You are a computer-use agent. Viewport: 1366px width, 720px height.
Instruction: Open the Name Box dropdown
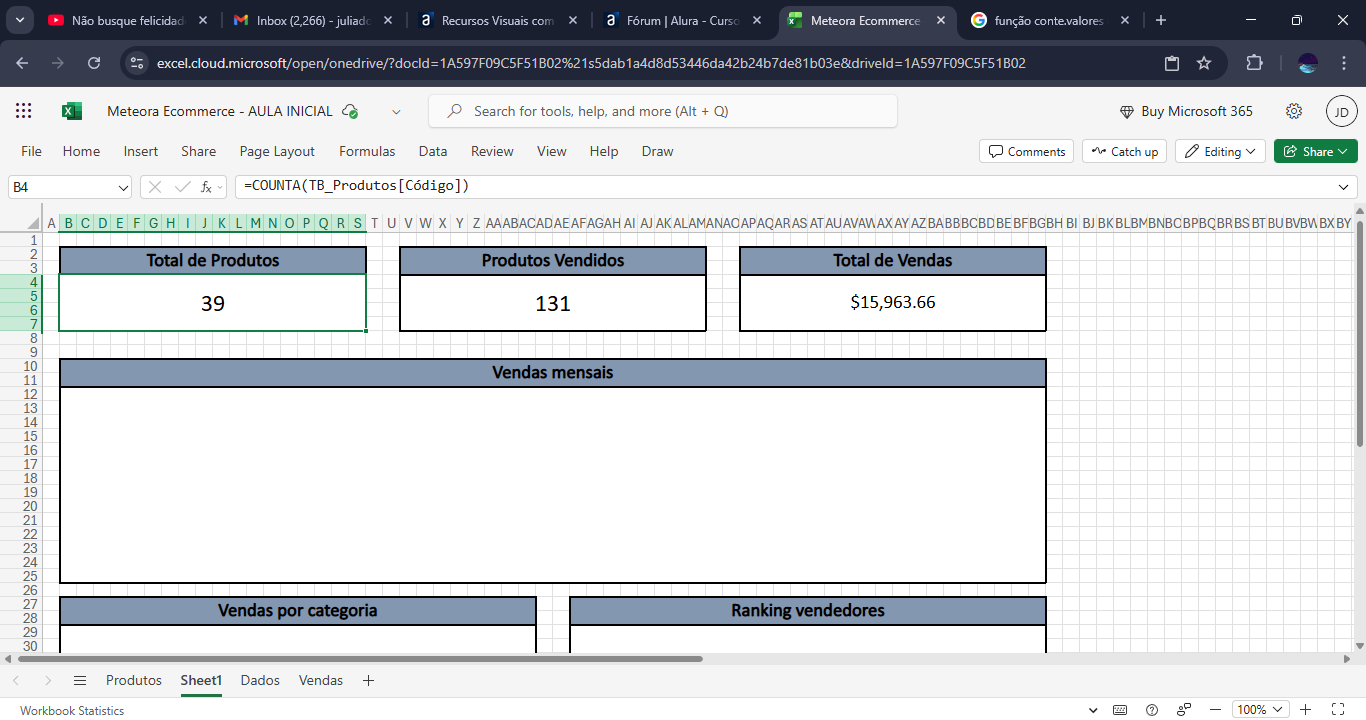click(x=123, y=187)
